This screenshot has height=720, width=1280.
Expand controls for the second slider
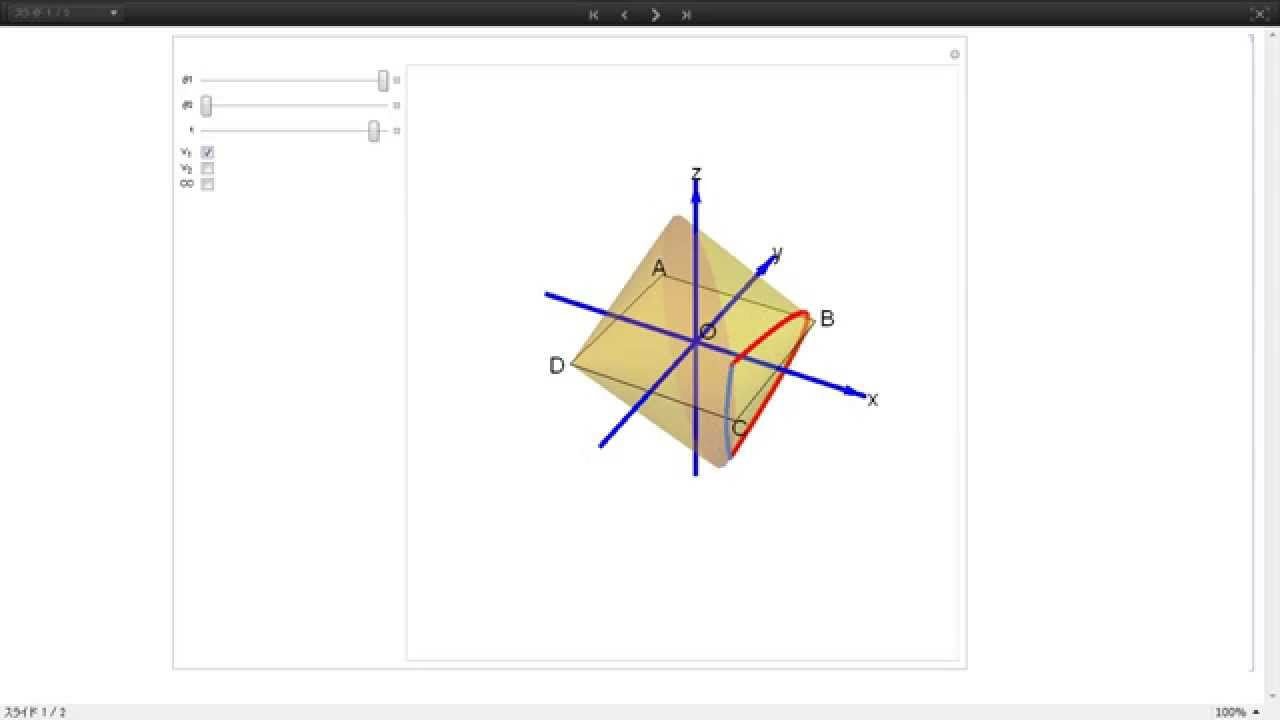[397, 105]
